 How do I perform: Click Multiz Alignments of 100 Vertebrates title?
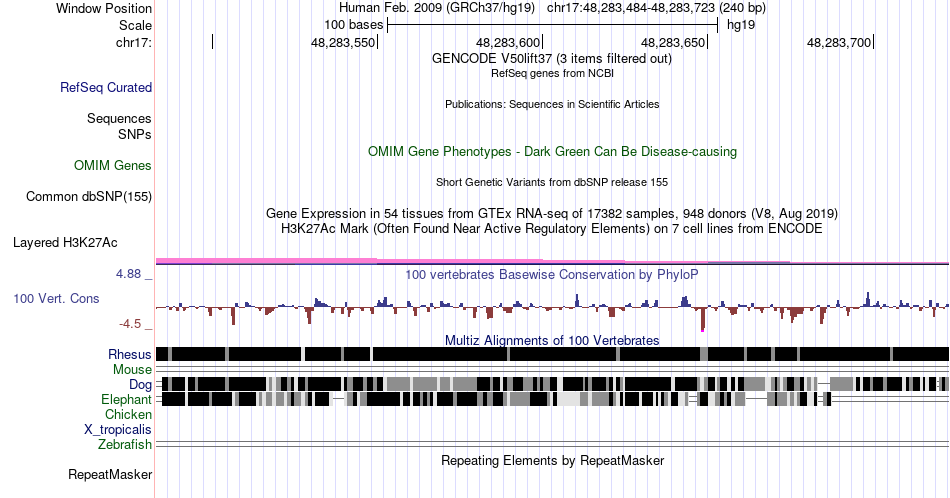click(552, 340)
